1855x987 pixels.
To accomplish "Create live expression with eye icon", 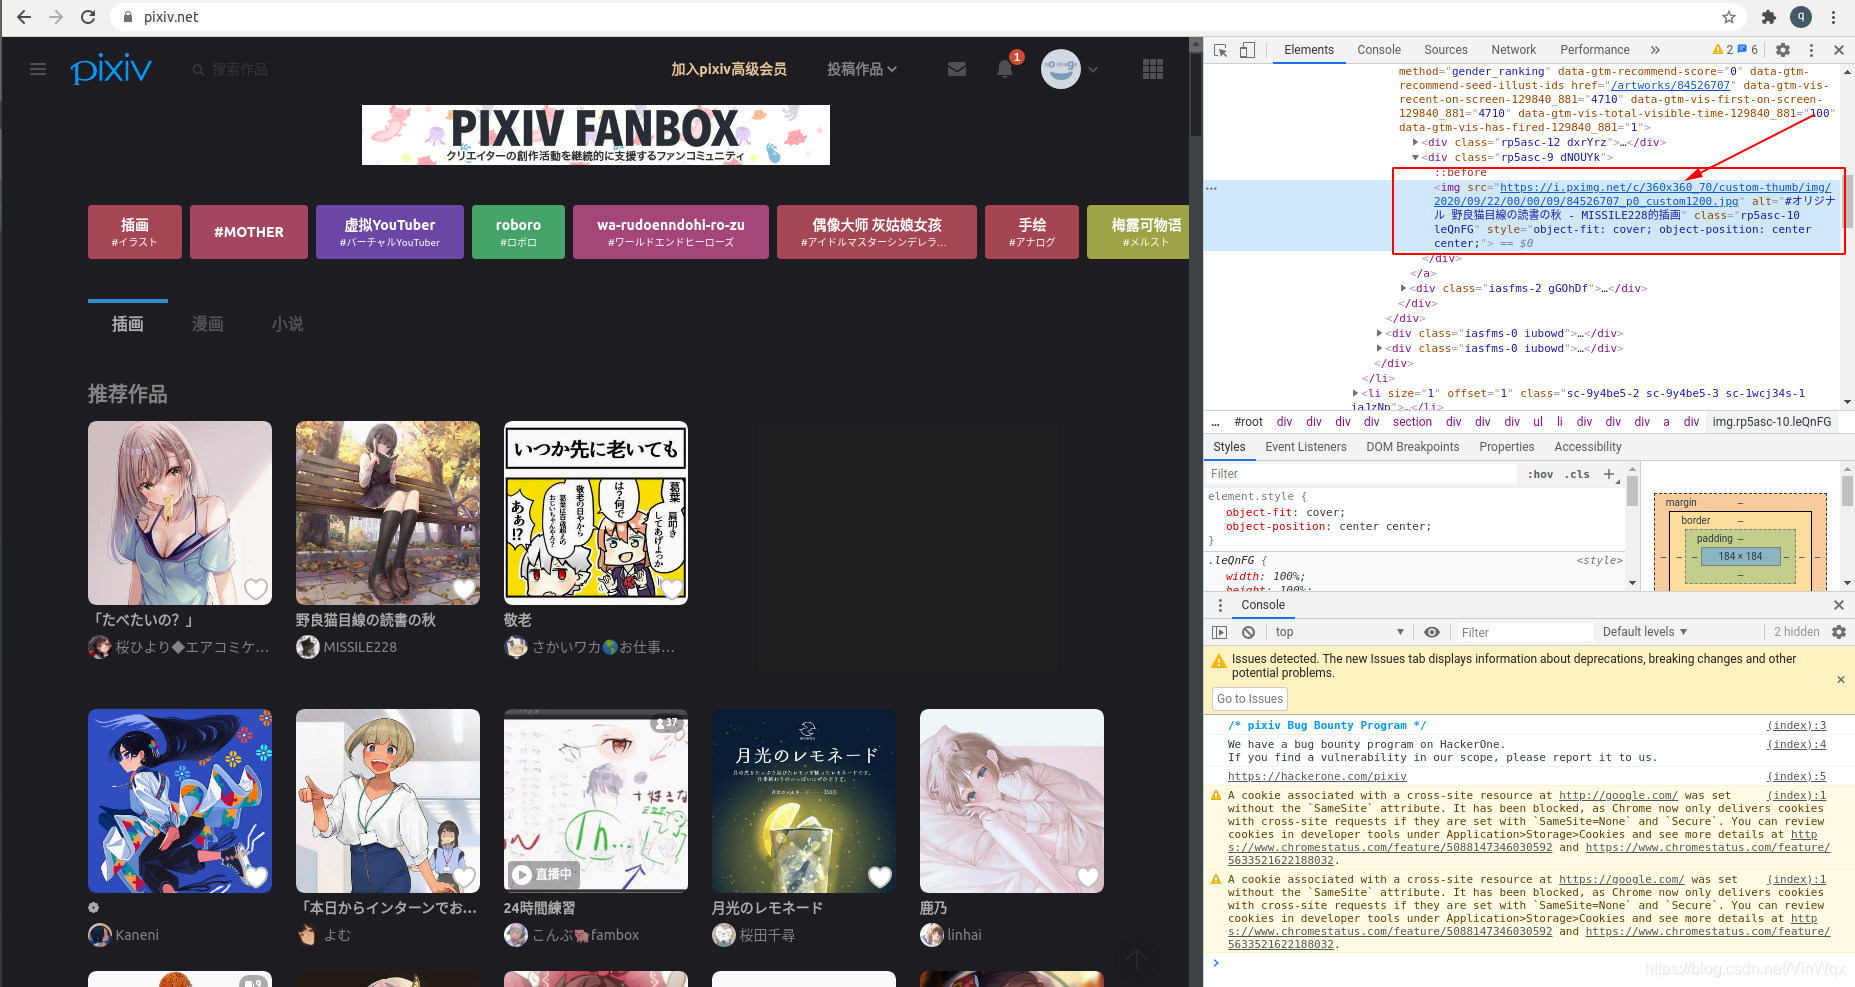I will click(x=1432, y=632).
